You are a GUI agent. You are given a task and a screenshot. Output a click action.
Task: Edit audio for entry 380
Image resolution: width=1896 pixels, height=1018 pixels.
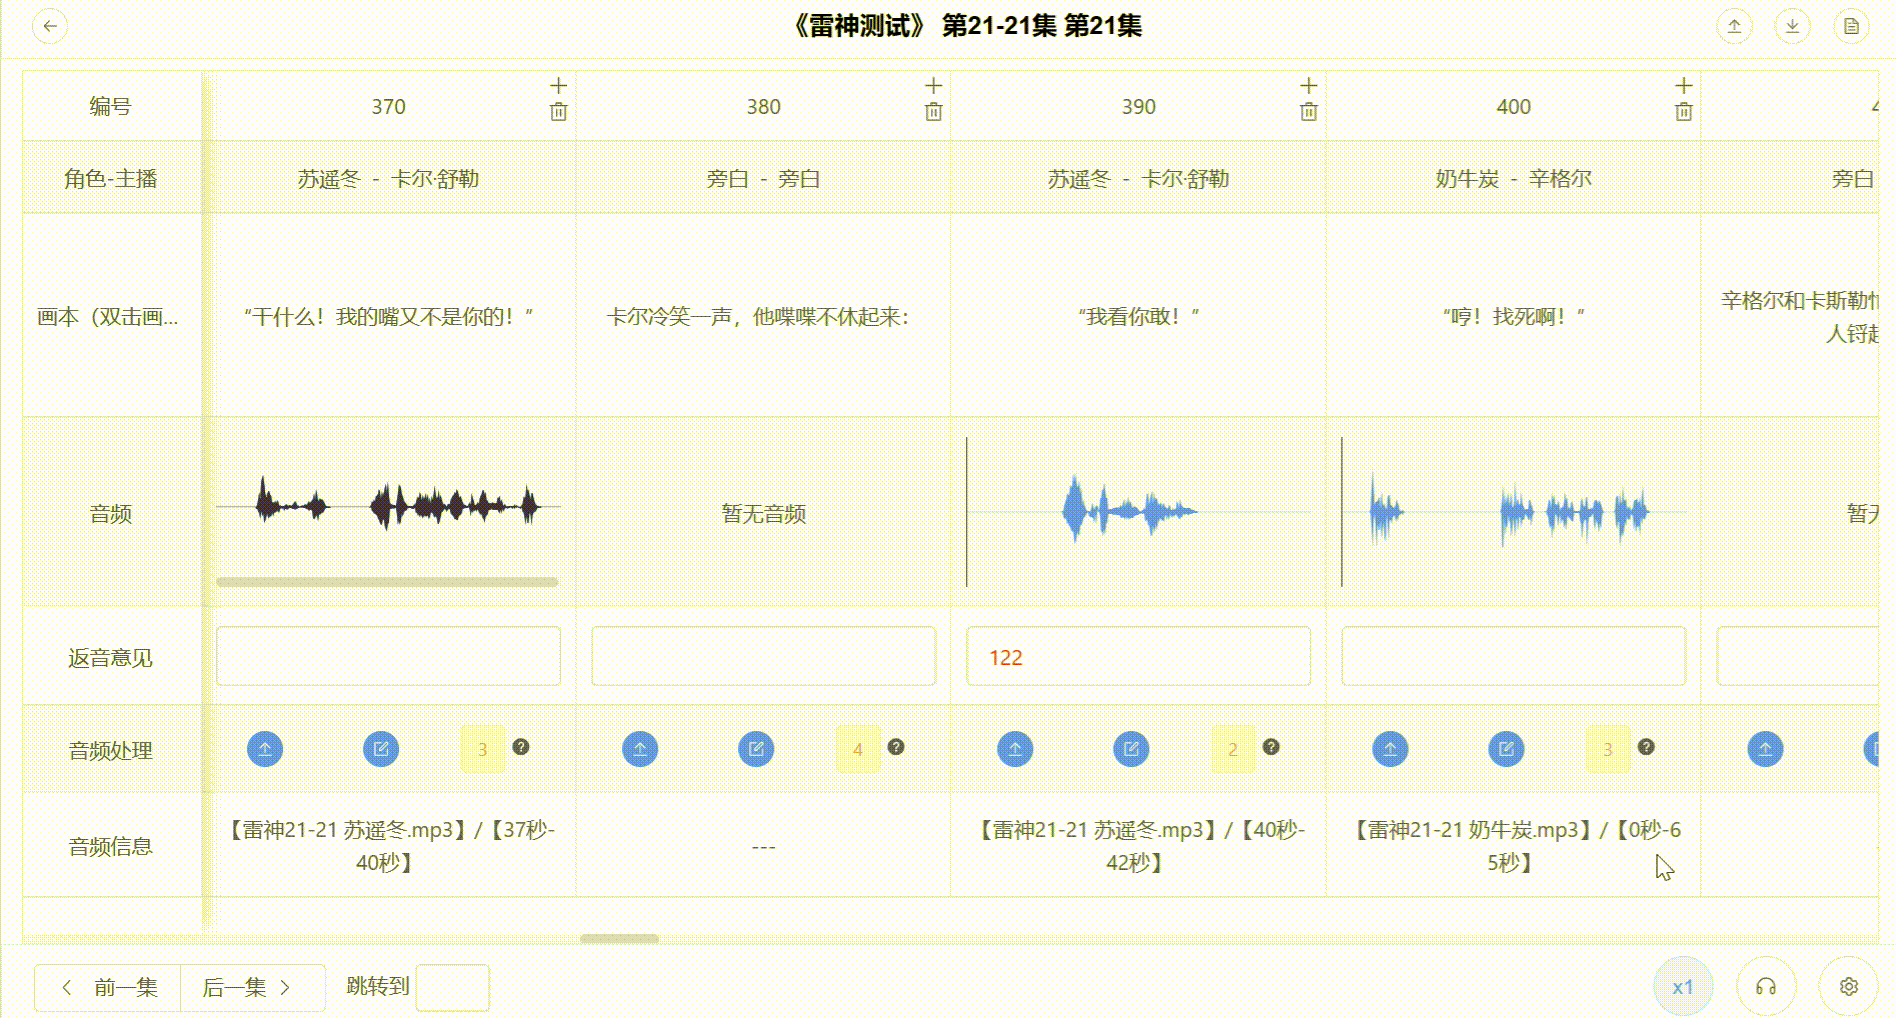(756, 749)
